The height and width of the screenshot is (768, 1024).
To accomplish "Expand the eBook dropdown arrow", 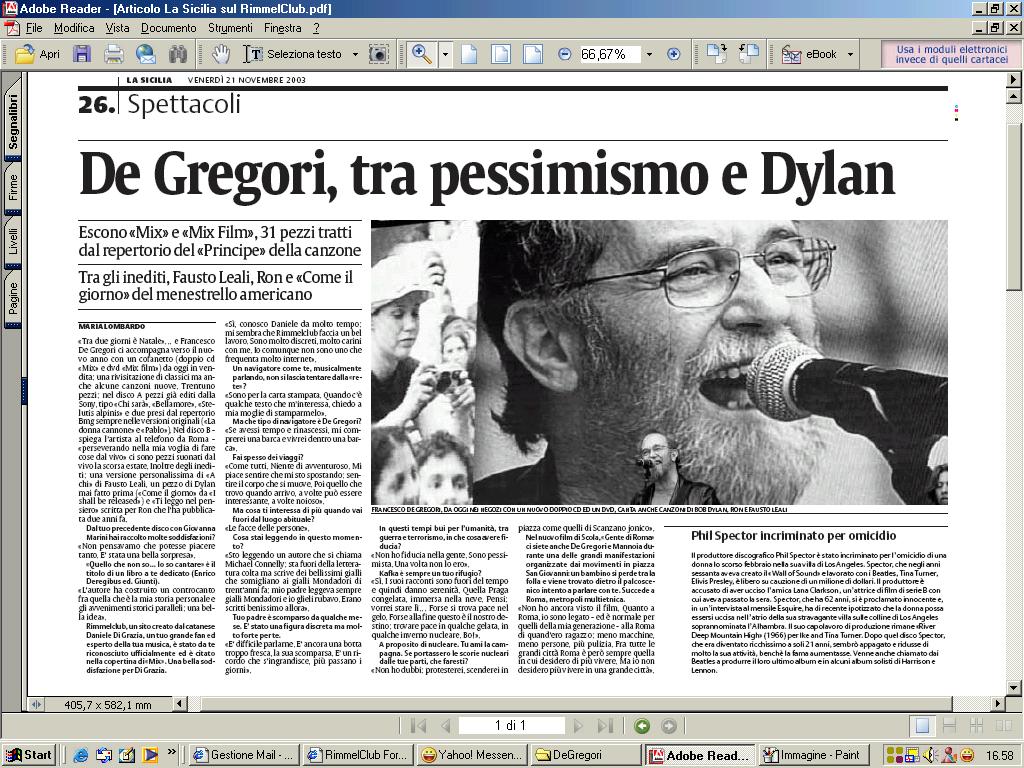I will 850,54.
